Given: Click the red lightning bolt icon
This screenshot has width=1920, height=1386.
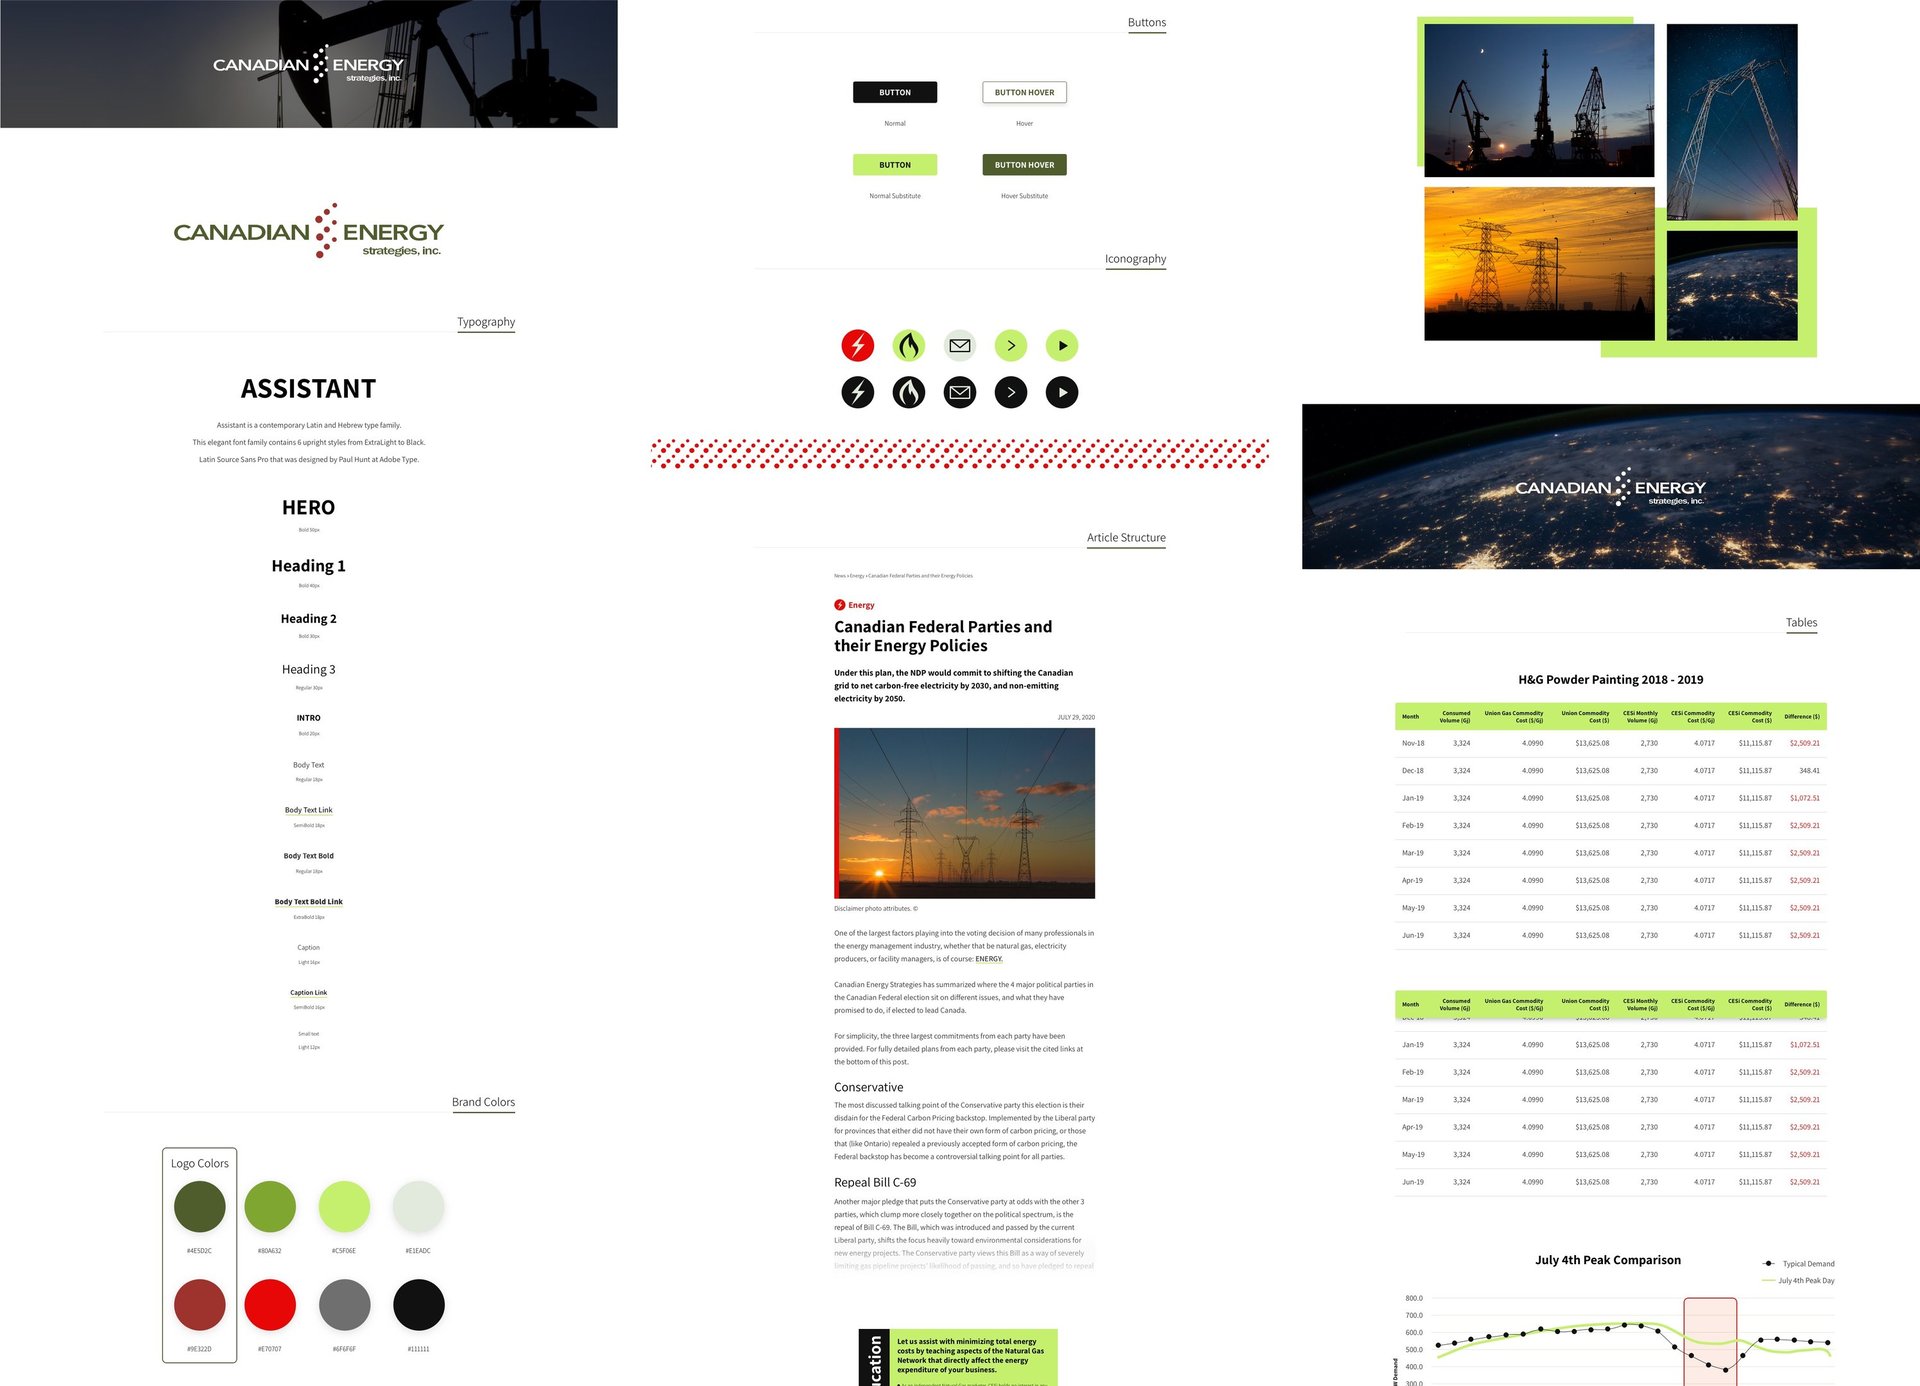Looking at the screenshot, I should [x=857, y=346].
